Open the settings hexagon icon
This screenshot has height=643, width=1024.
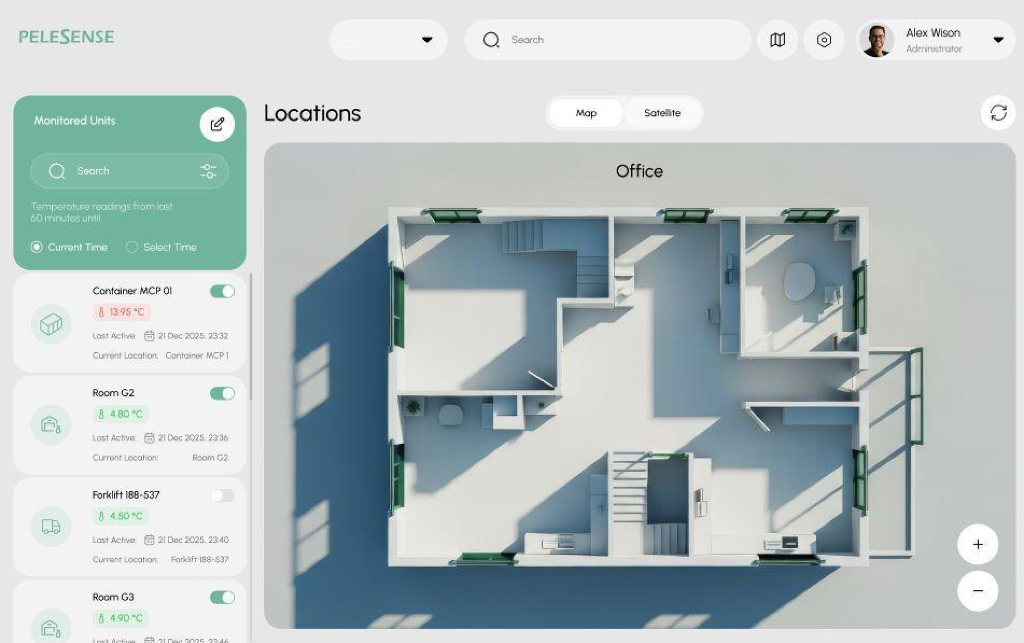point(824,40)
